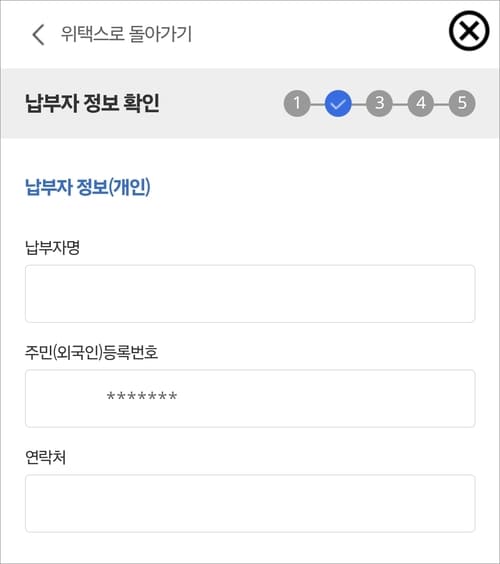Click into the 주민(외국인)등록번호 field
The image size is (500, 564).
pos(250,399)
